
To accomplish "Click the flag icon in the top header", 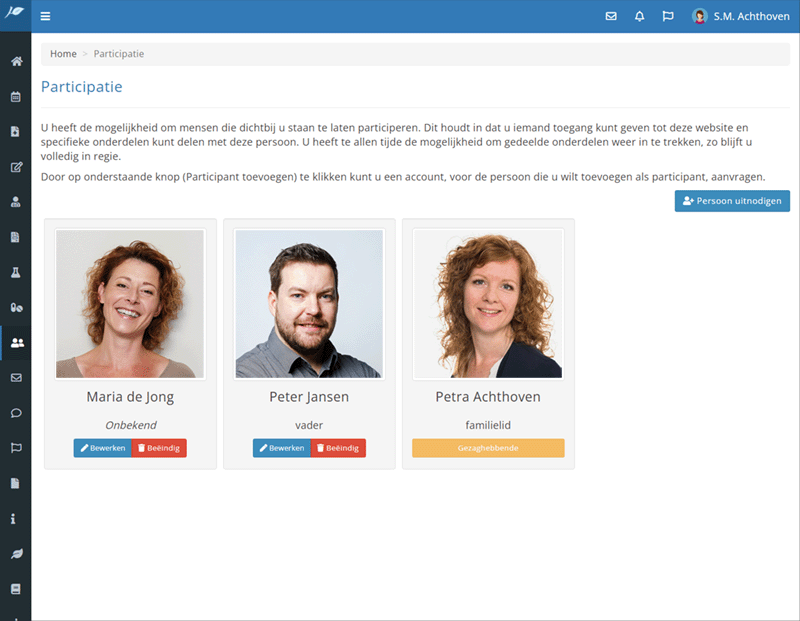I will tap(668, 16).
